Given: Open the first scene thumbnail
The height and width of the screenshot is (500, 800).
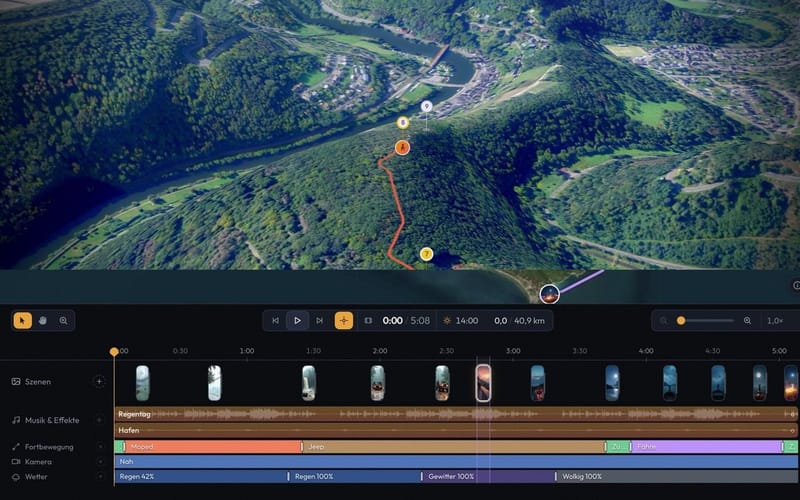Looking at the screenshot, I should [143, 383].
